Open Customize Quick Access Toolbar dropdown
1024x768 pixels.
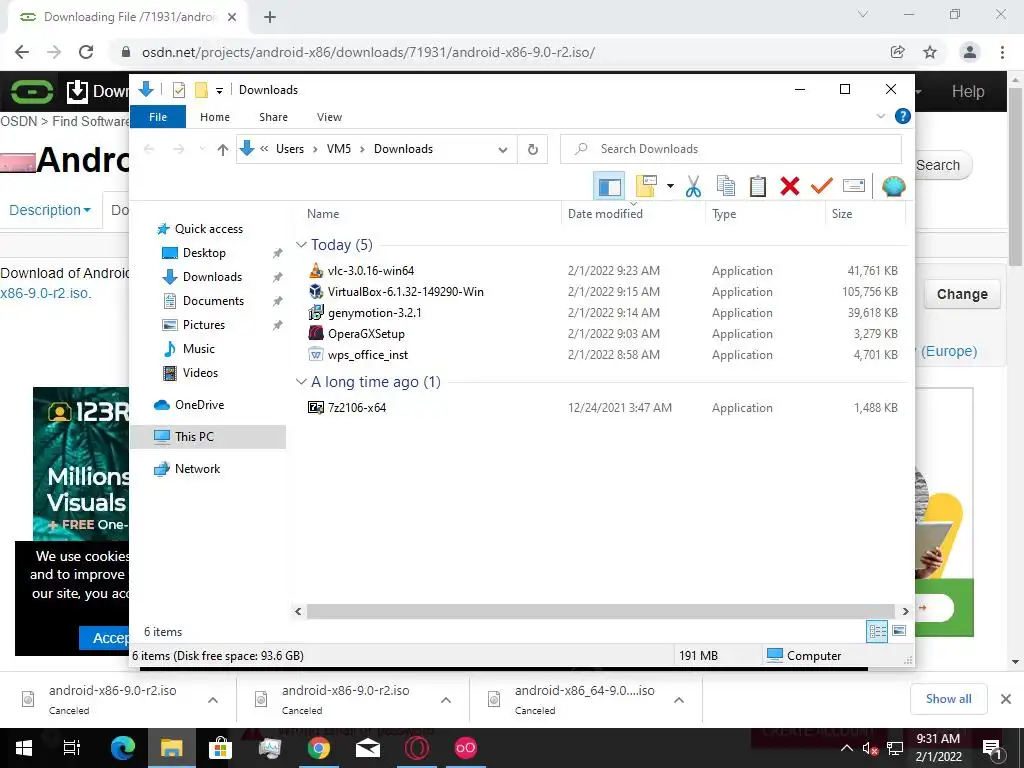click(219, 91)
